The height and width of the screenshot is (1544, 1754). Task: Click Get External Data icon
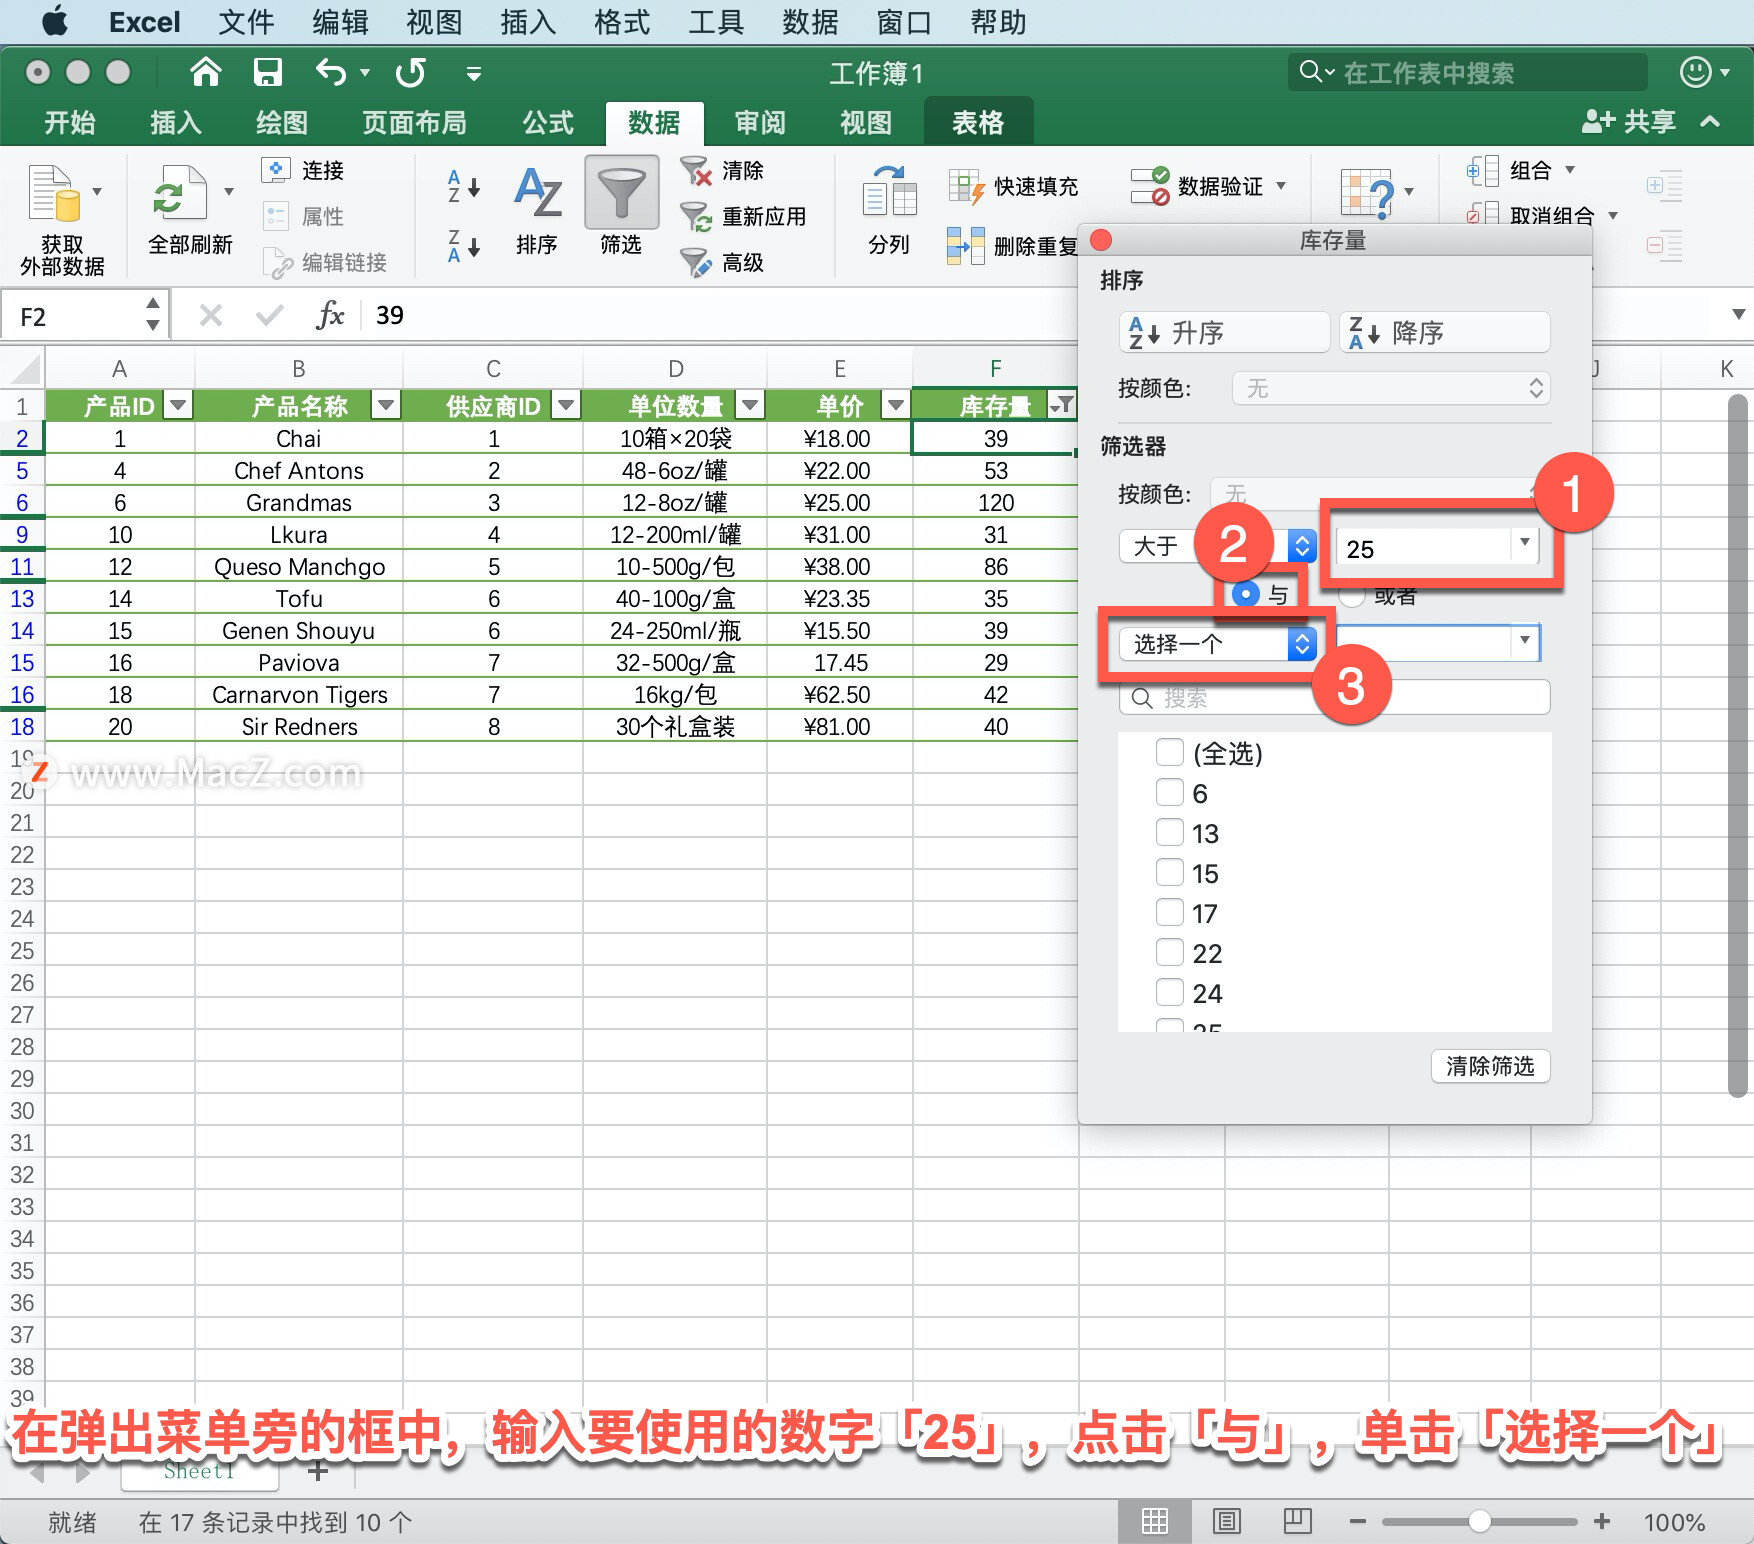[x=54, y=192]
